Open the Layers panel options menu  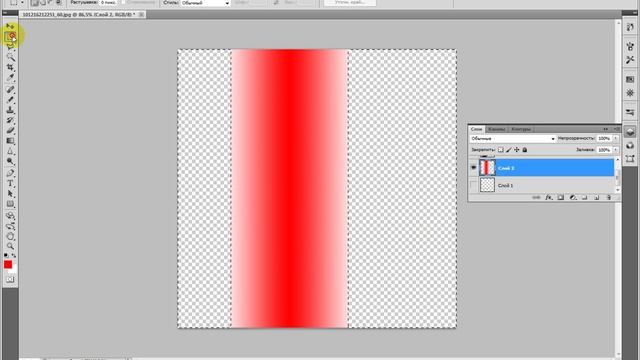click(616, 129)
